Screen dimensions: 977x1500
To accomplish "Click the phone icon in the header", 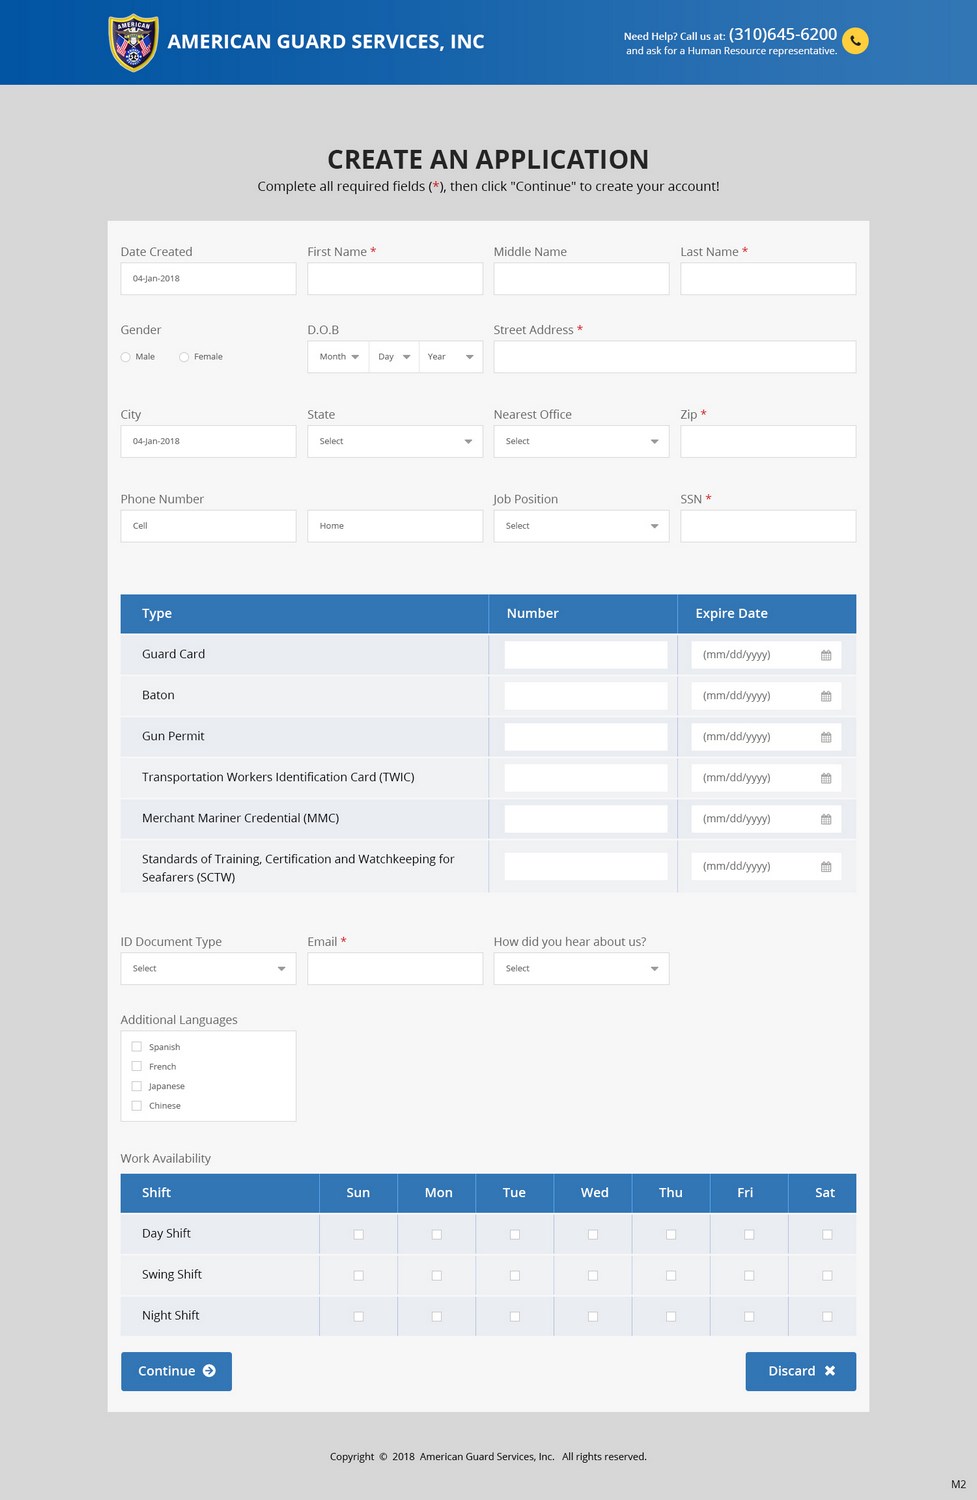I will coord(855,41).
